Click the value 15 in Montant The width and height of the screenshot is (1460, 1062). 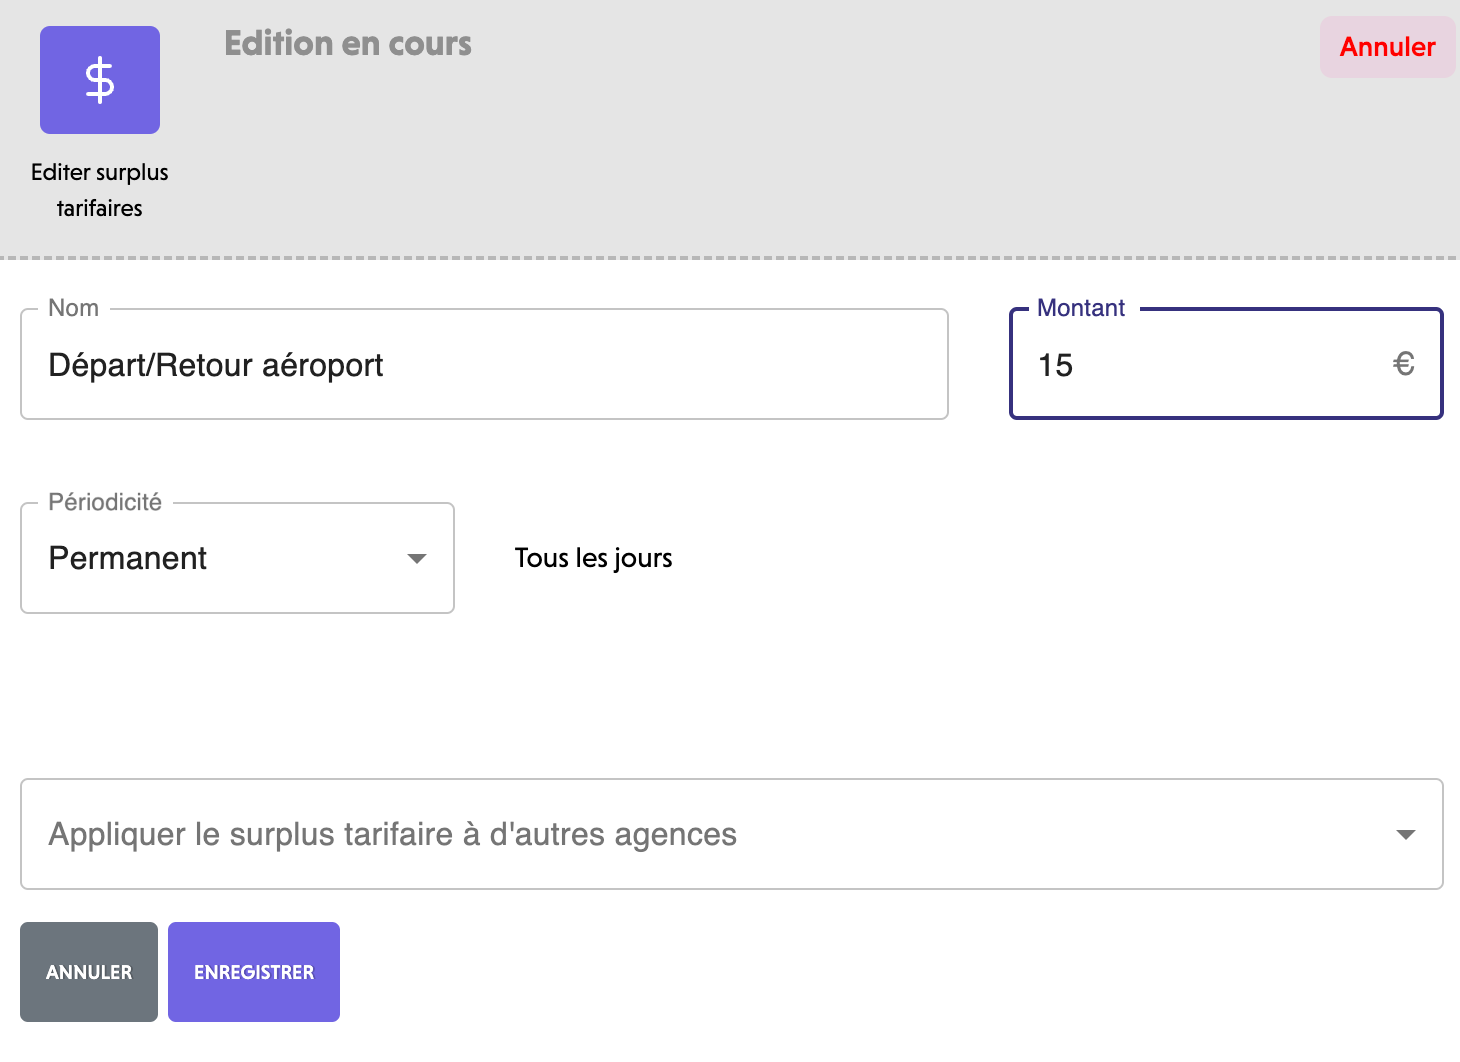click(x=1055, y=365)
